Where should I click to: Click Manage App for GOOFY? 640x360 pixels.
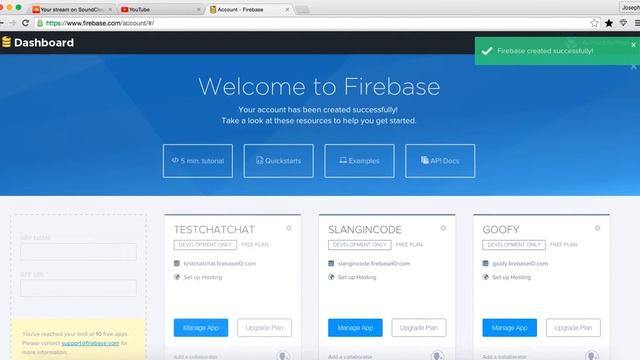(509, 328)
